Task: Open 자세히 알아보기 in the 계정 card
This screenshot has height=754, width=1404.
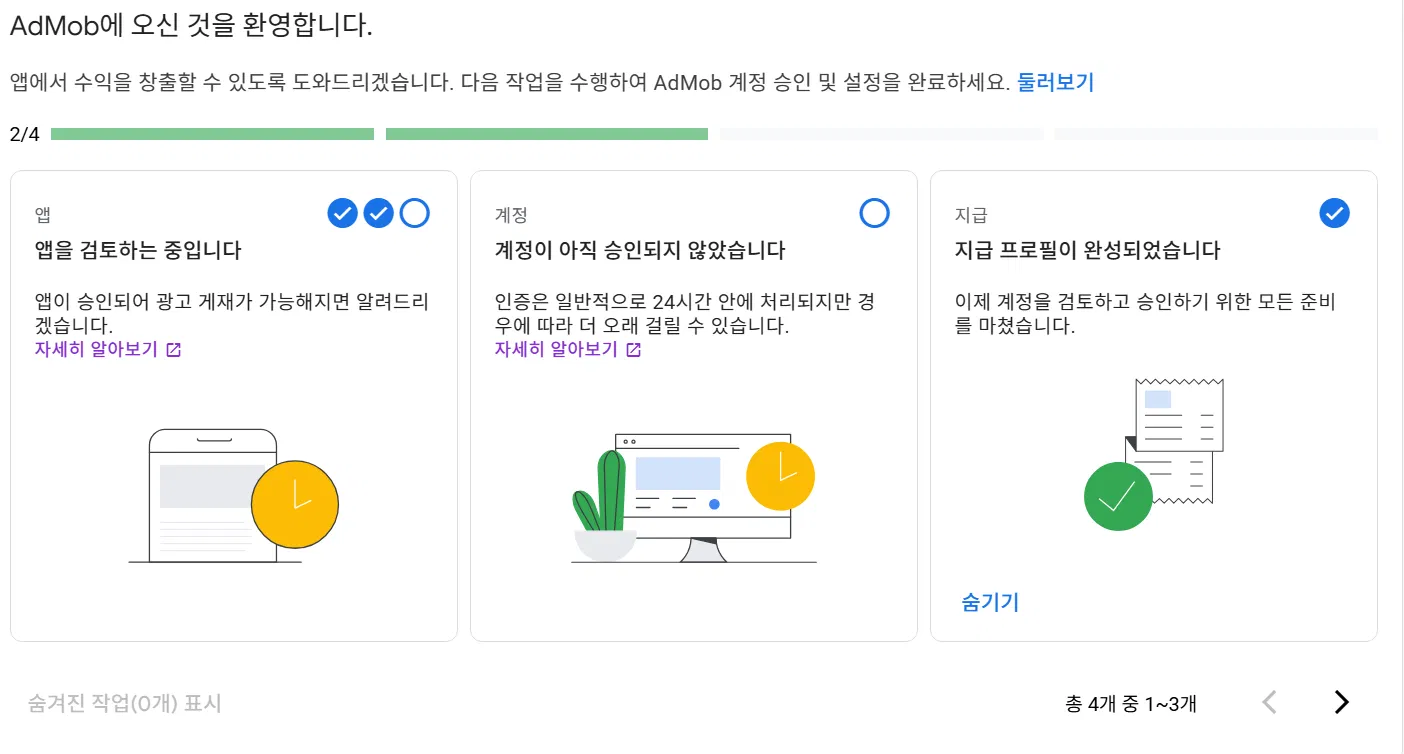Action: pyautogui.click(x=568, y=349)
